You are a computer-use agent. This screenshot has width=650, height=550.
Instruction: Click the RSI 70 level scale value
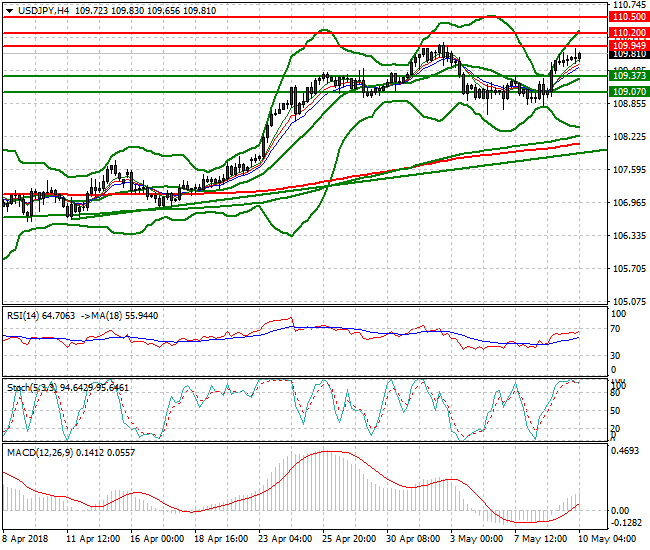(x=617, y=327)
